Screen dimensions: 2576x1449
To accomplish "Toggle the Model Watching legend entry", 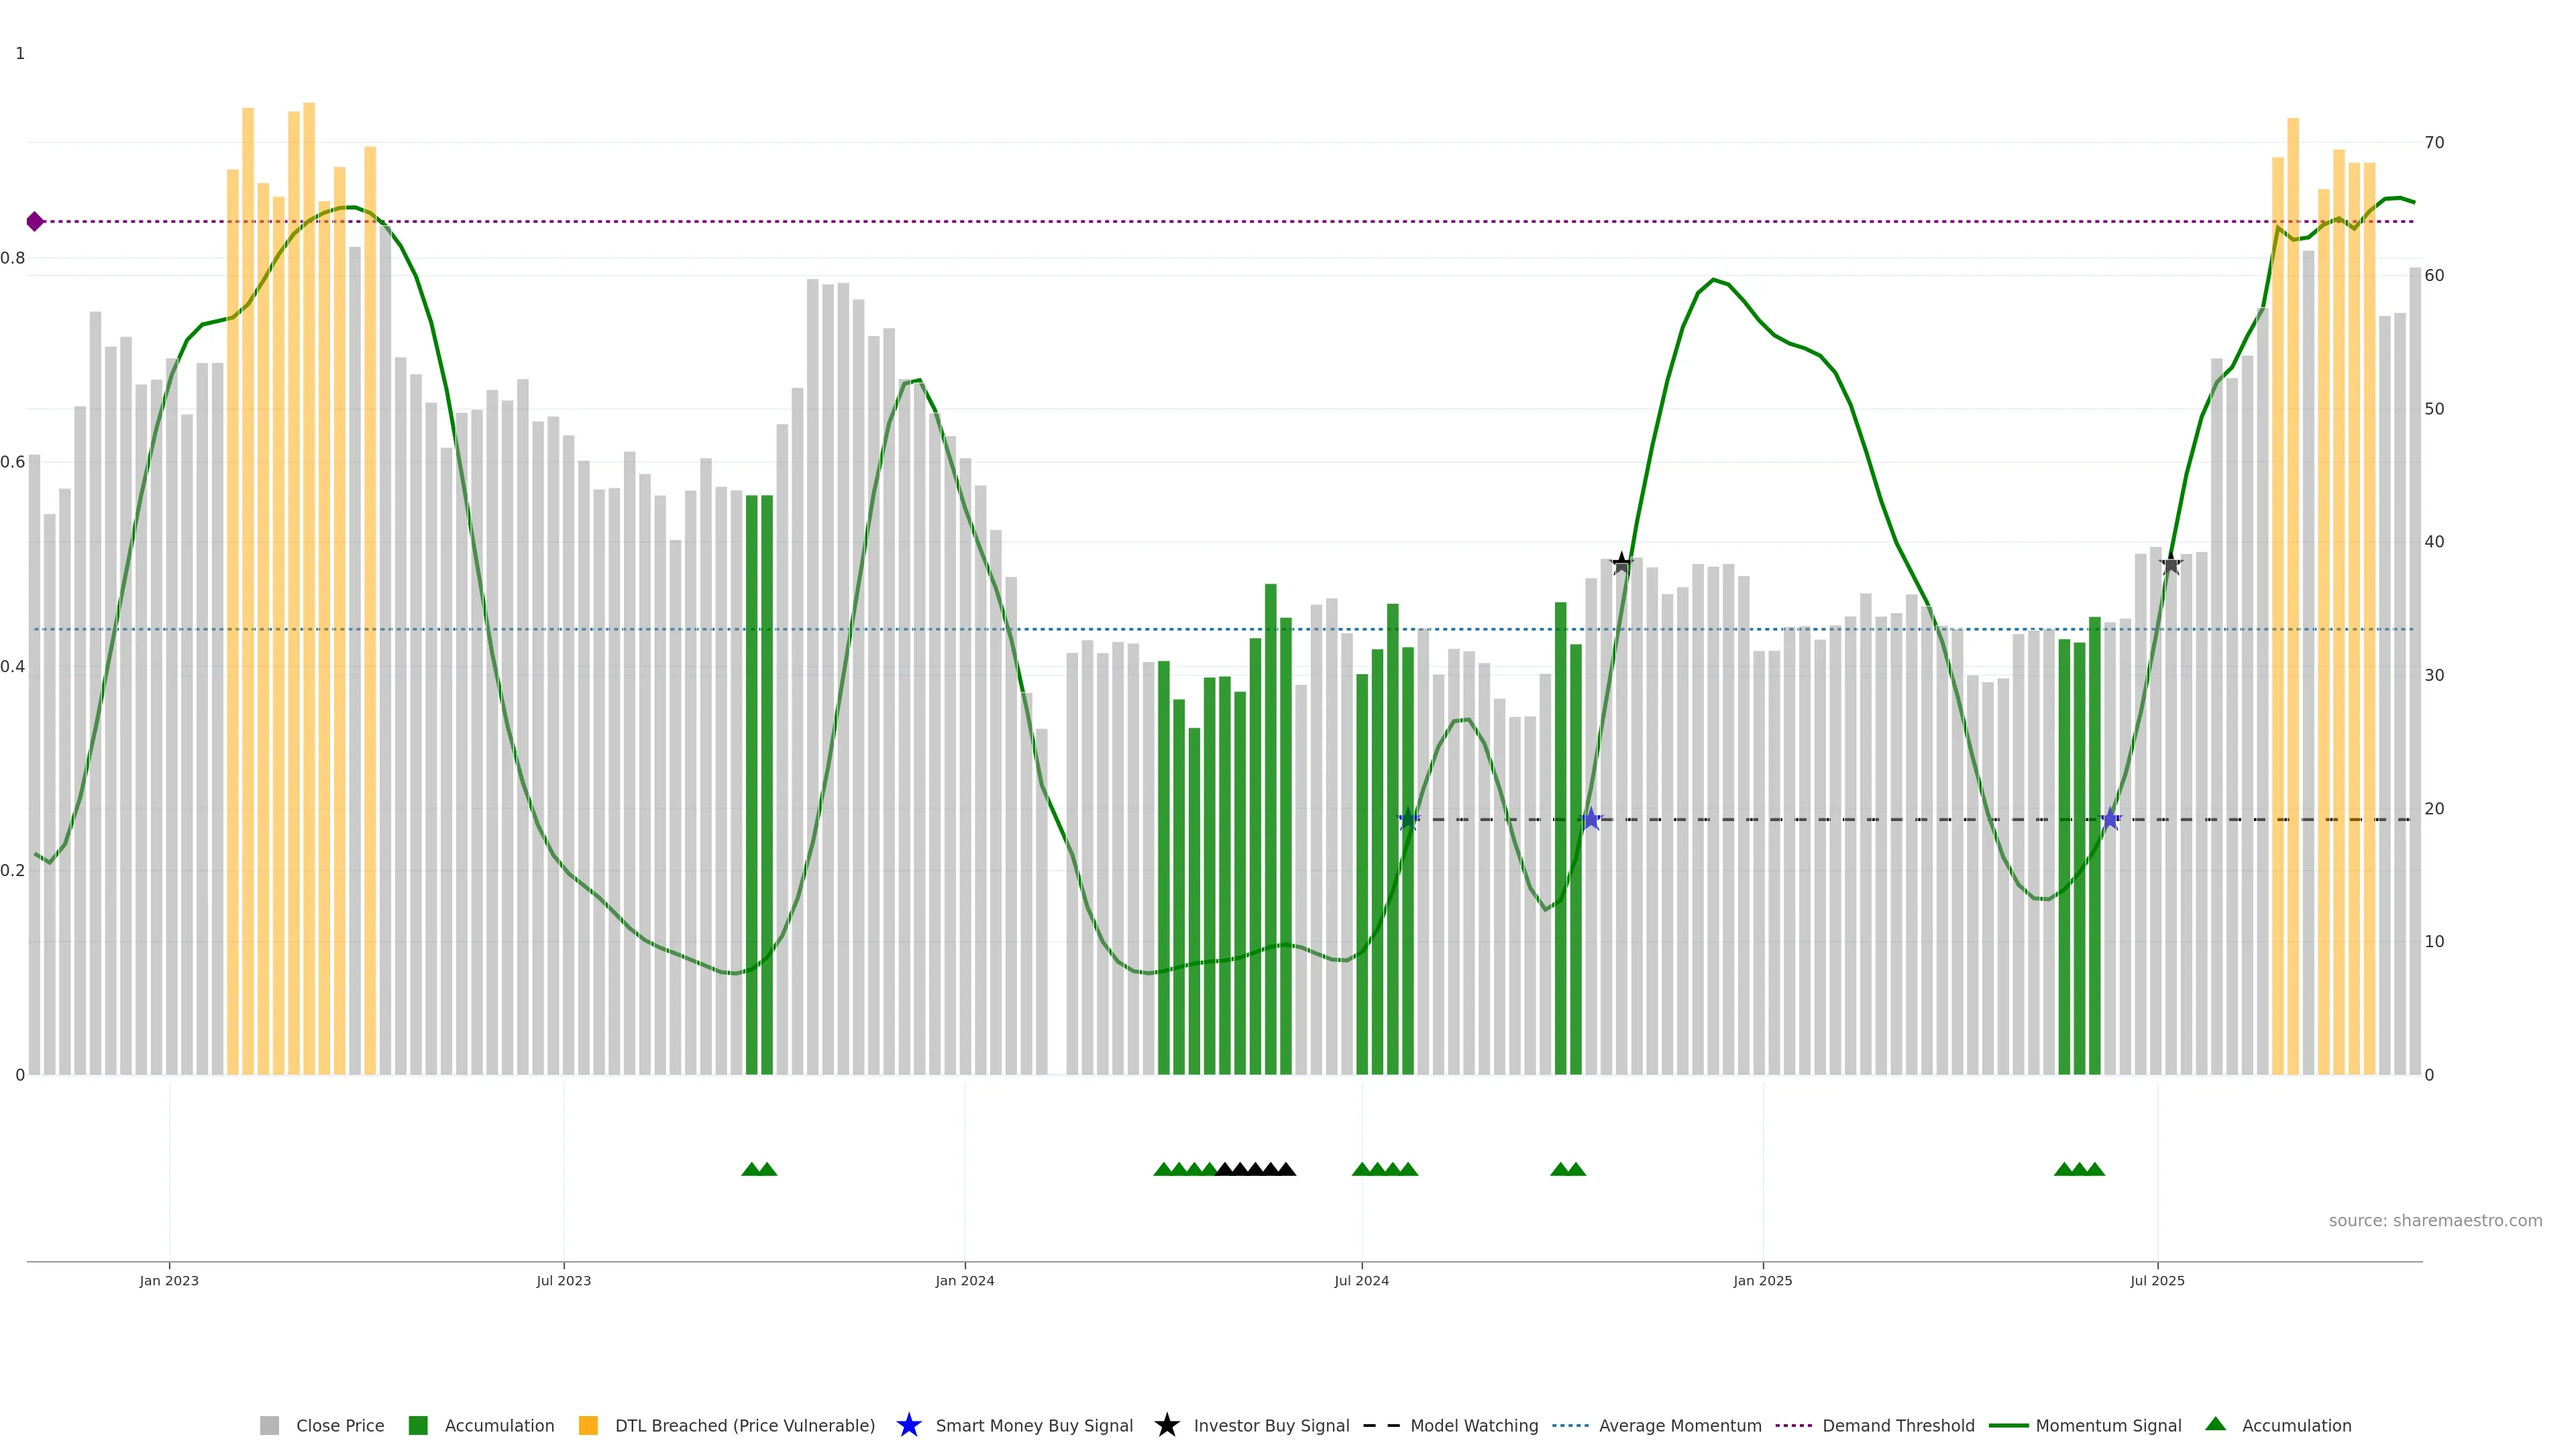I will pyautogui.click(x=1474, y=1425).
